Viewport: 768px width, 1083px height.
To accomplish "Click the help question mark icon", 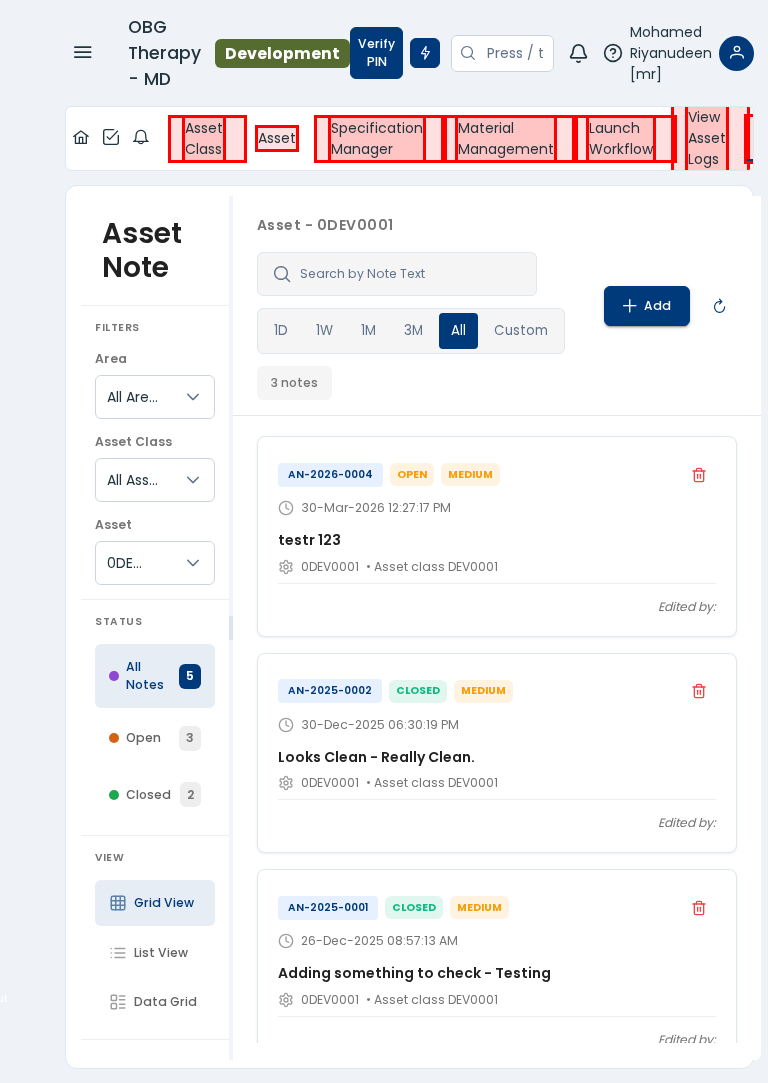I will (613, 53).
